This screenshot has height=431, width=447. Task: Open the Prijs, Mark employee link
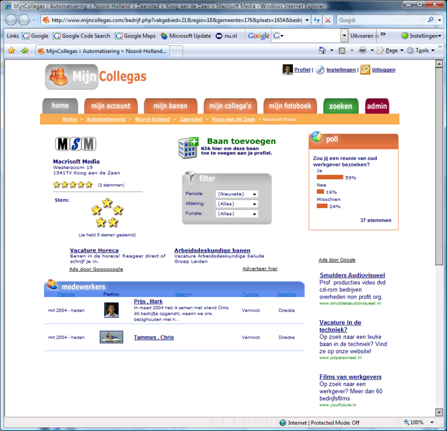pos(148,301)
